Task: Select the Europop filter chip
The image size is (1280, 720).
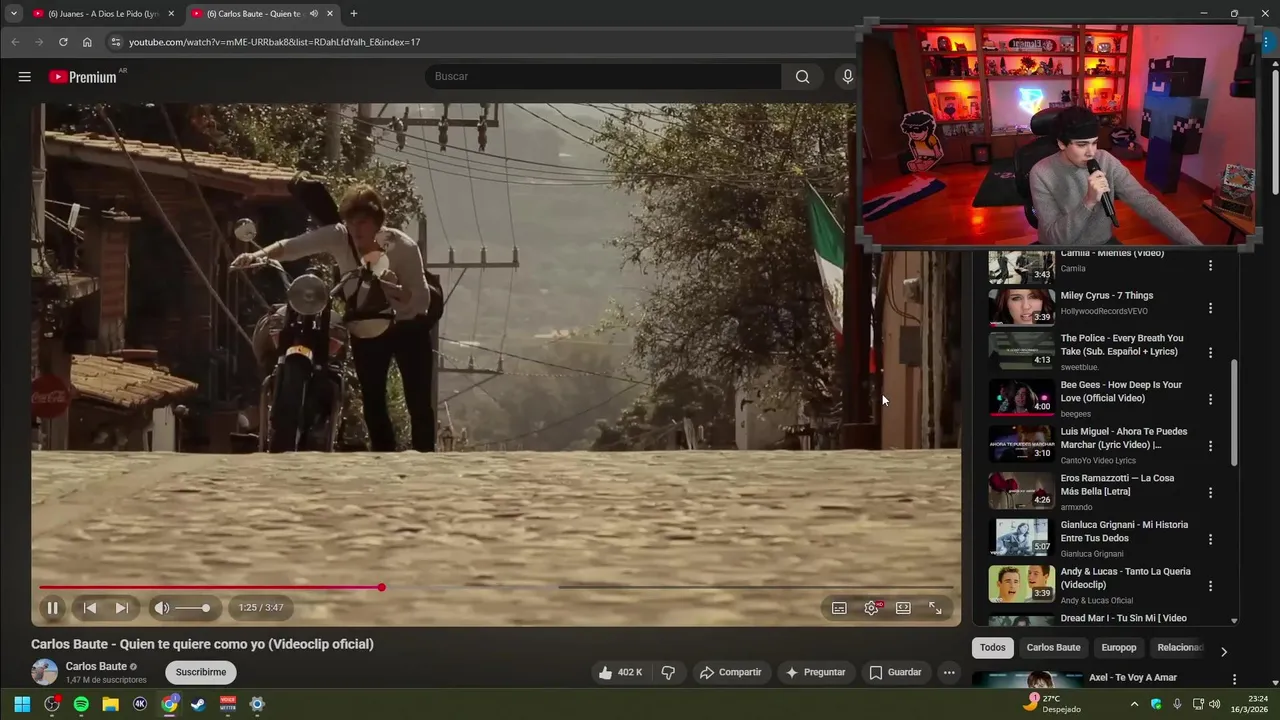Action: [1119, 647]
